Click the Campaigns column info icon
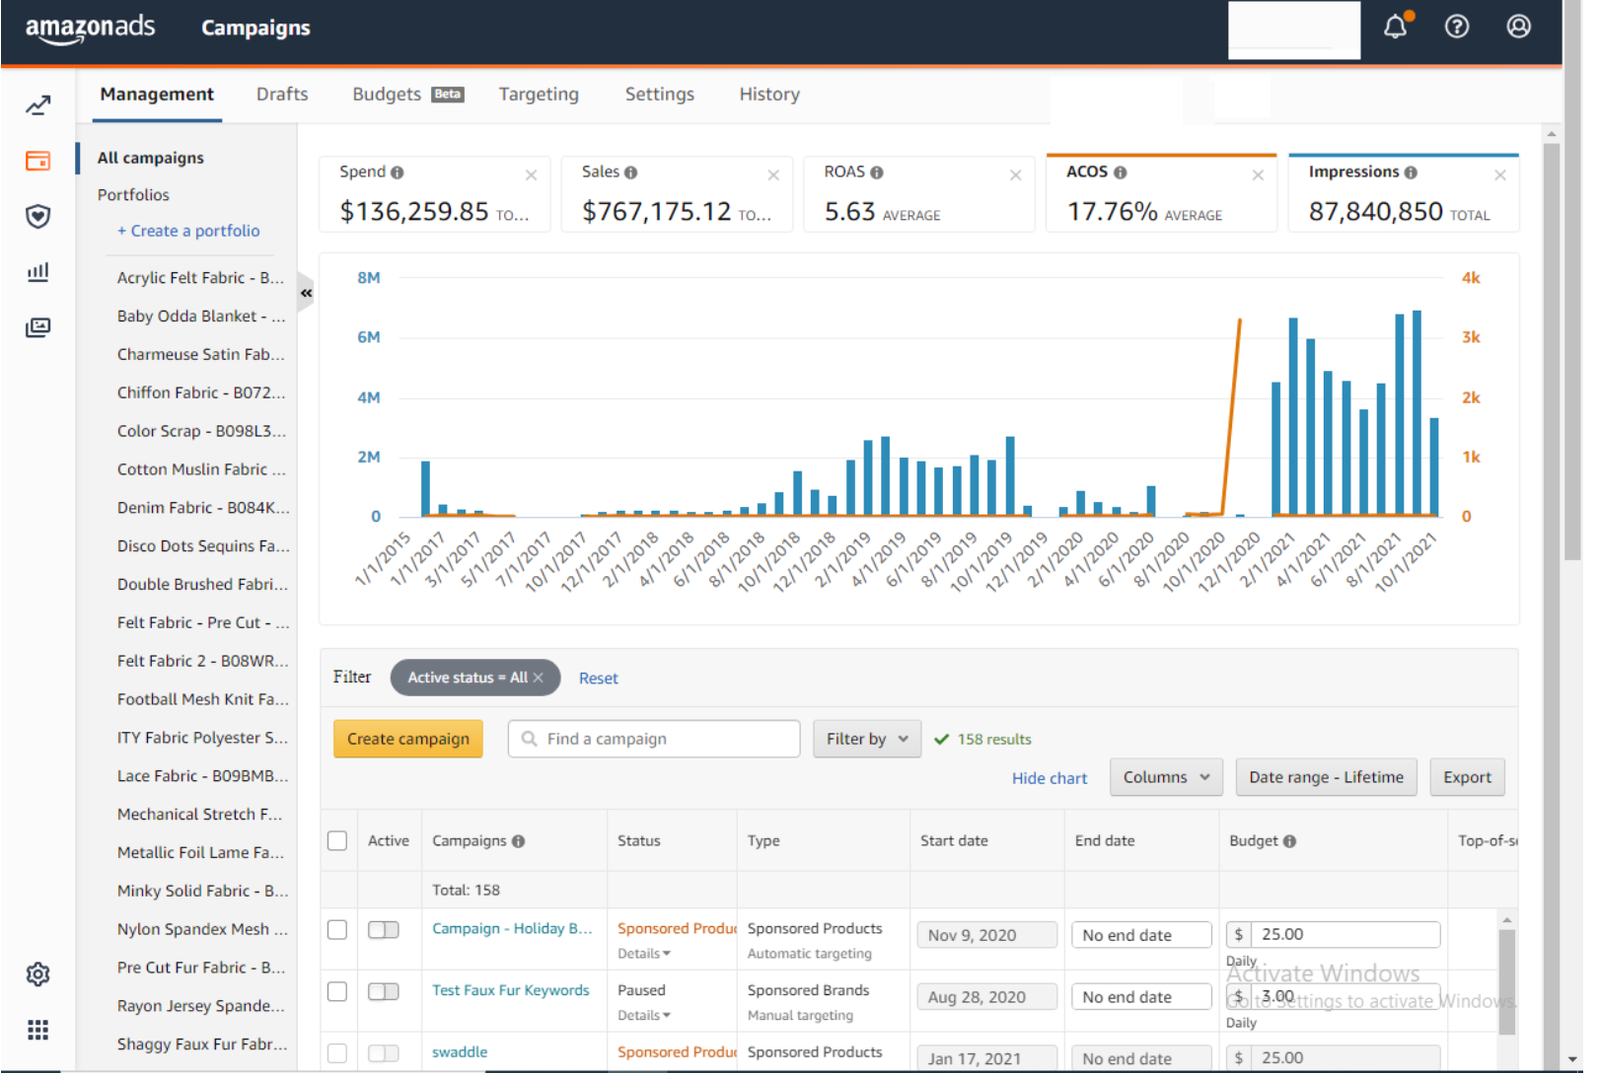 pyautogui.click(x=518, y=841)
